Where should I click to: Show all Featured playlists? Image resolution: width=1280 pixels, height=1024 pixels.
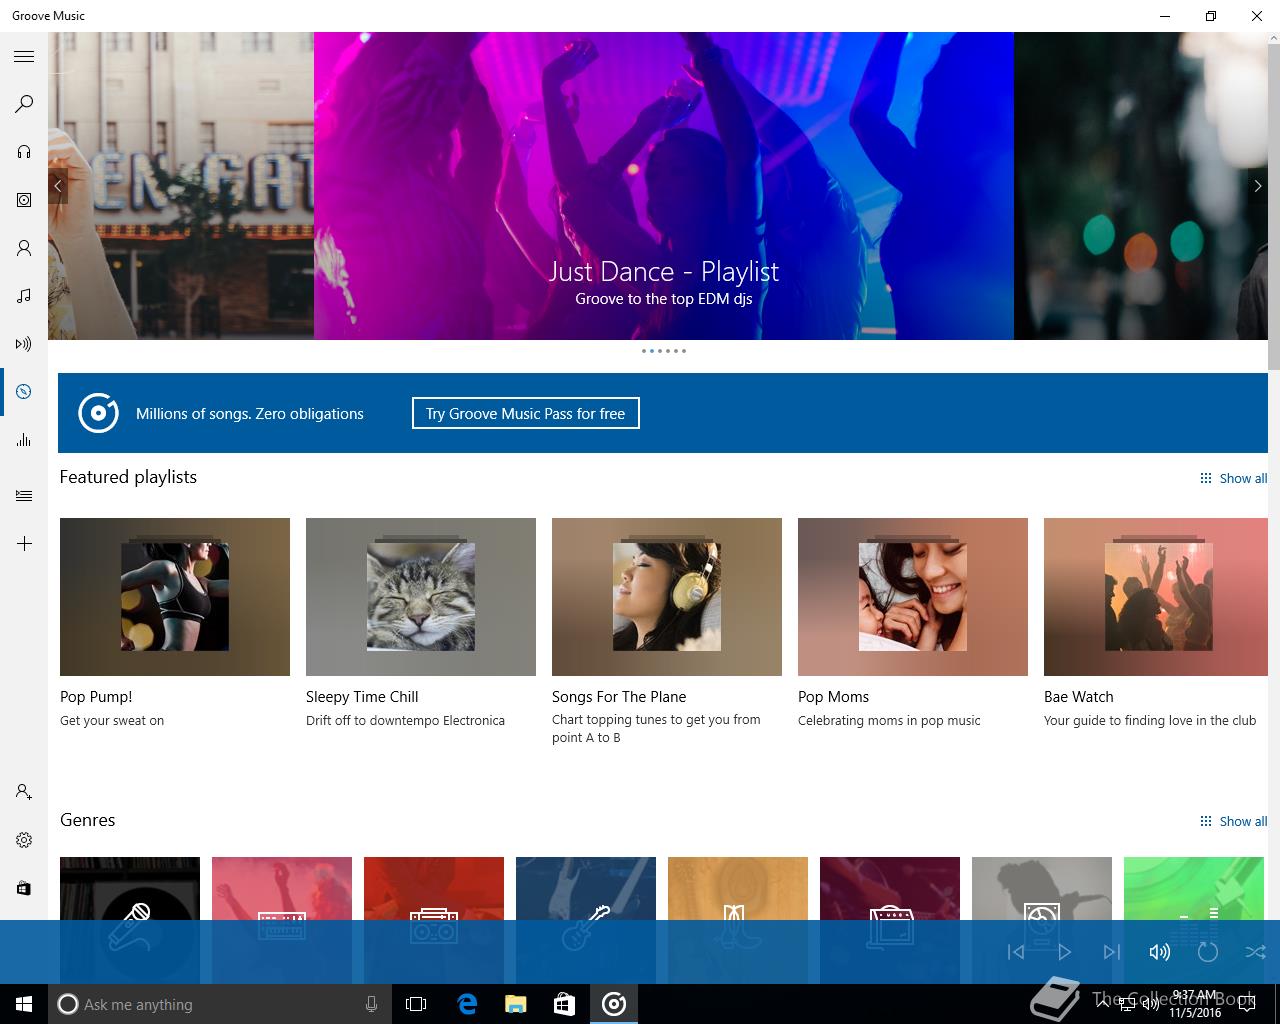click(1234, 478)
